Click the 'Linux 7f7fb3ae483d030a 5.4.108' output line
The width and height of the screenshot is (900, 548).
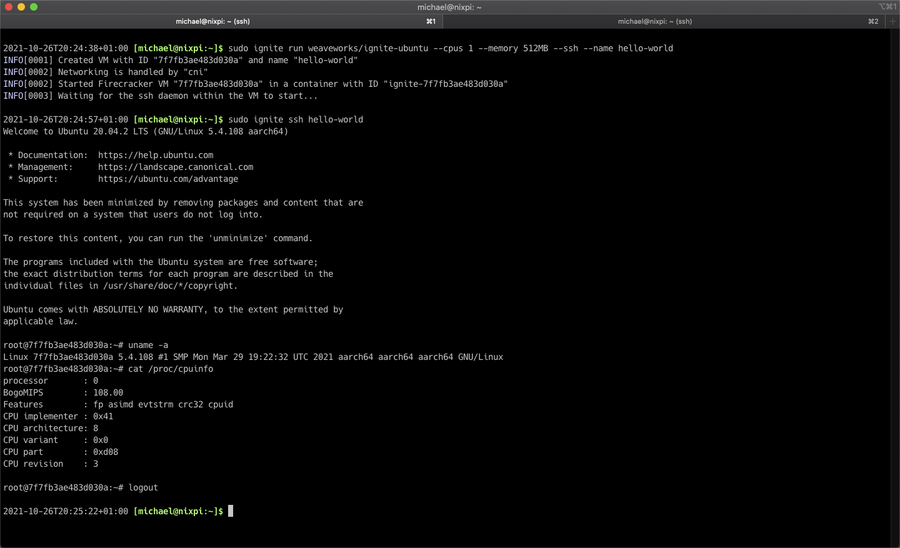pyautogui.click(x=253, y=357)
